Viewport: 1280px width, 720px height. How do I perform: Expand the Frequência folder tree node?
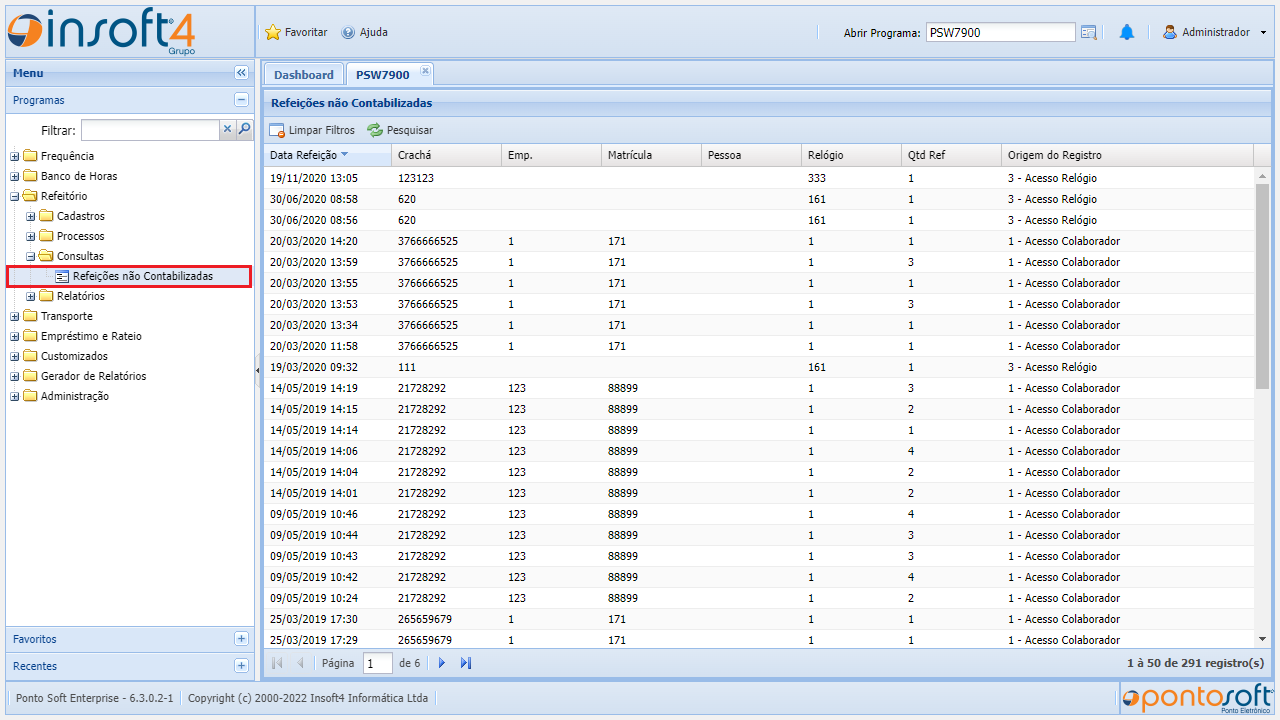coord(15,156)
